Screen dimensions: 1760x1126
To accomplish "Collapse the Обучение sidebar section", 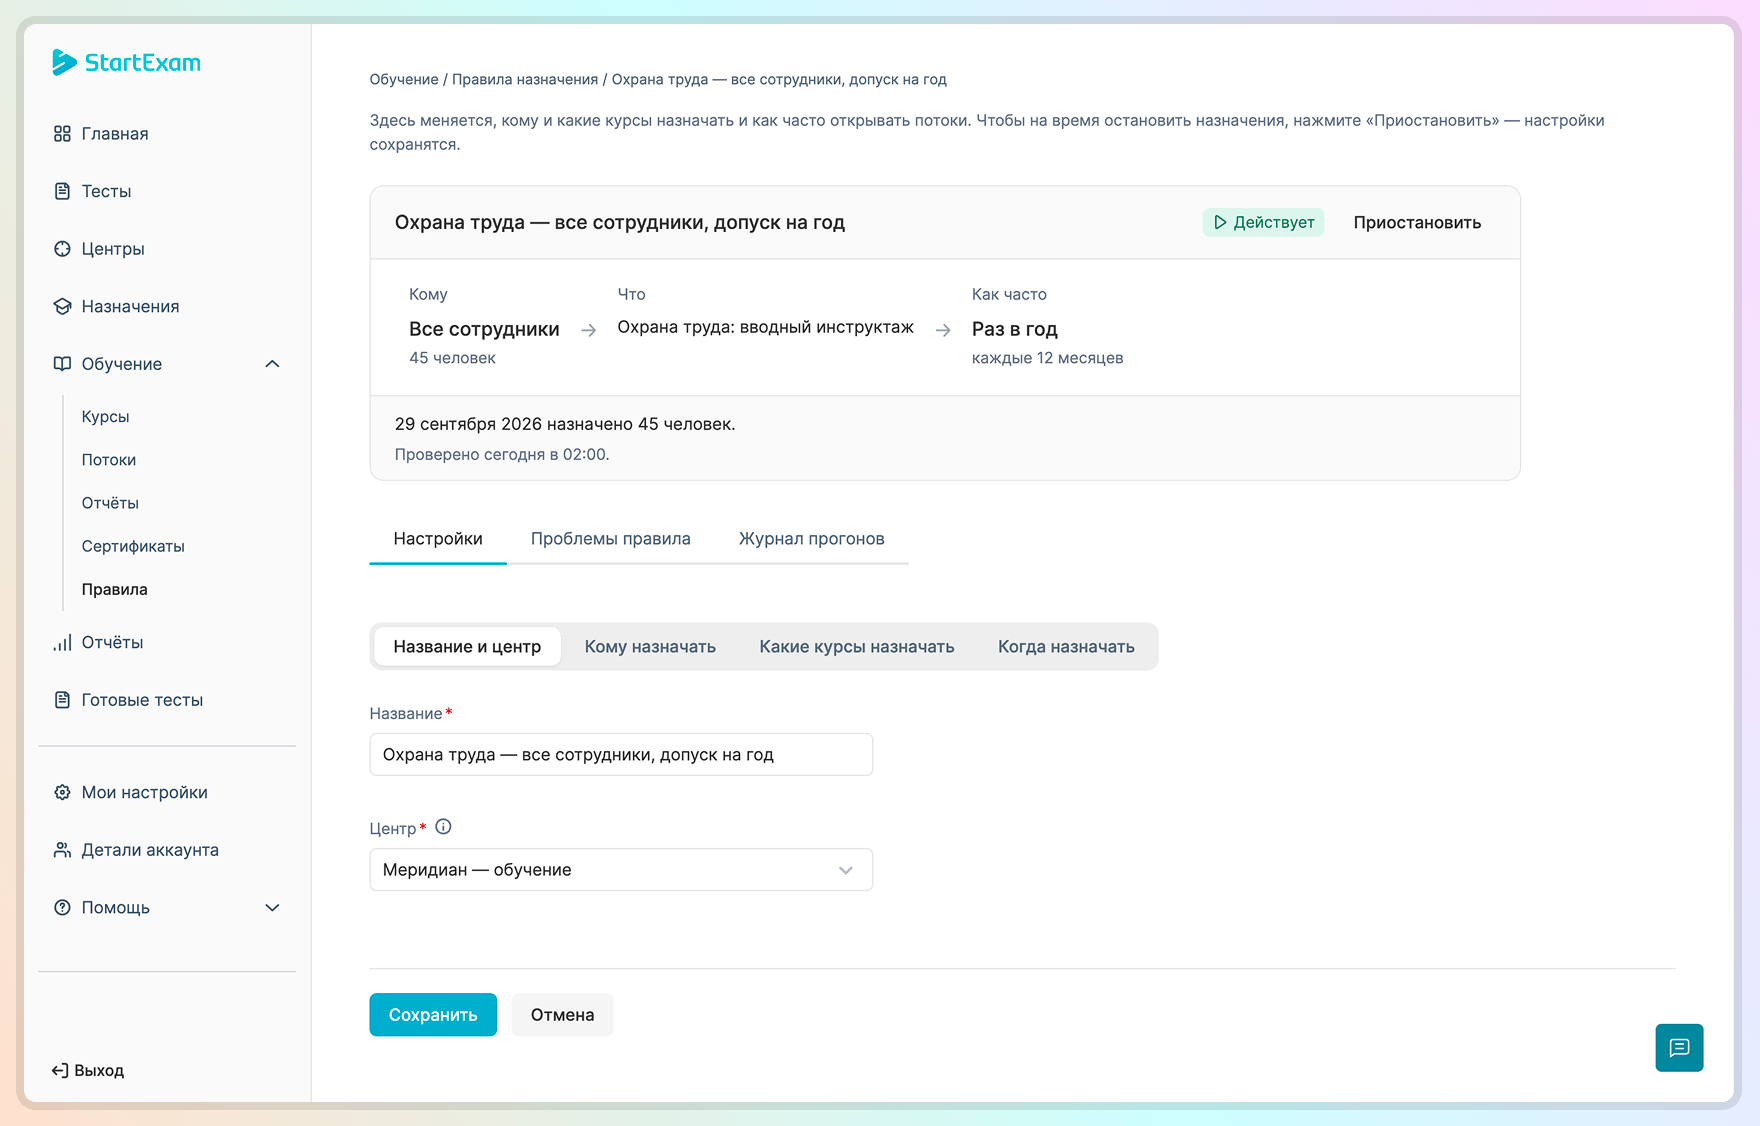I will (272, 364).
